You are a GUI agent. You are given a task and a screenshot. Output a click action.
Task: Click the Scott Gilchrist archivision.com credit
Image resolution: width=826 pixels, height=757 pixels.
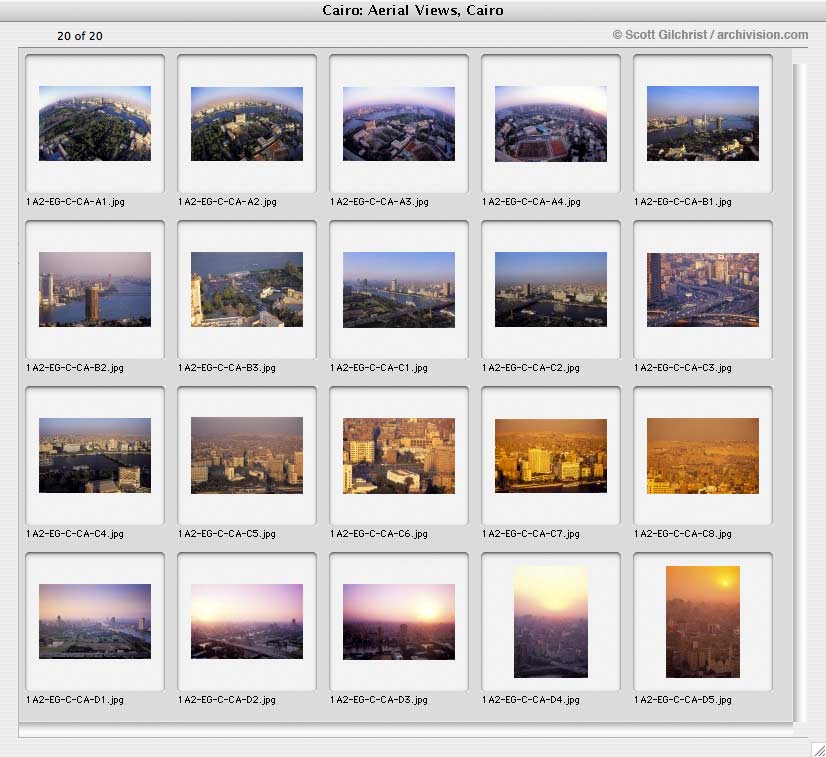[710, 35]
